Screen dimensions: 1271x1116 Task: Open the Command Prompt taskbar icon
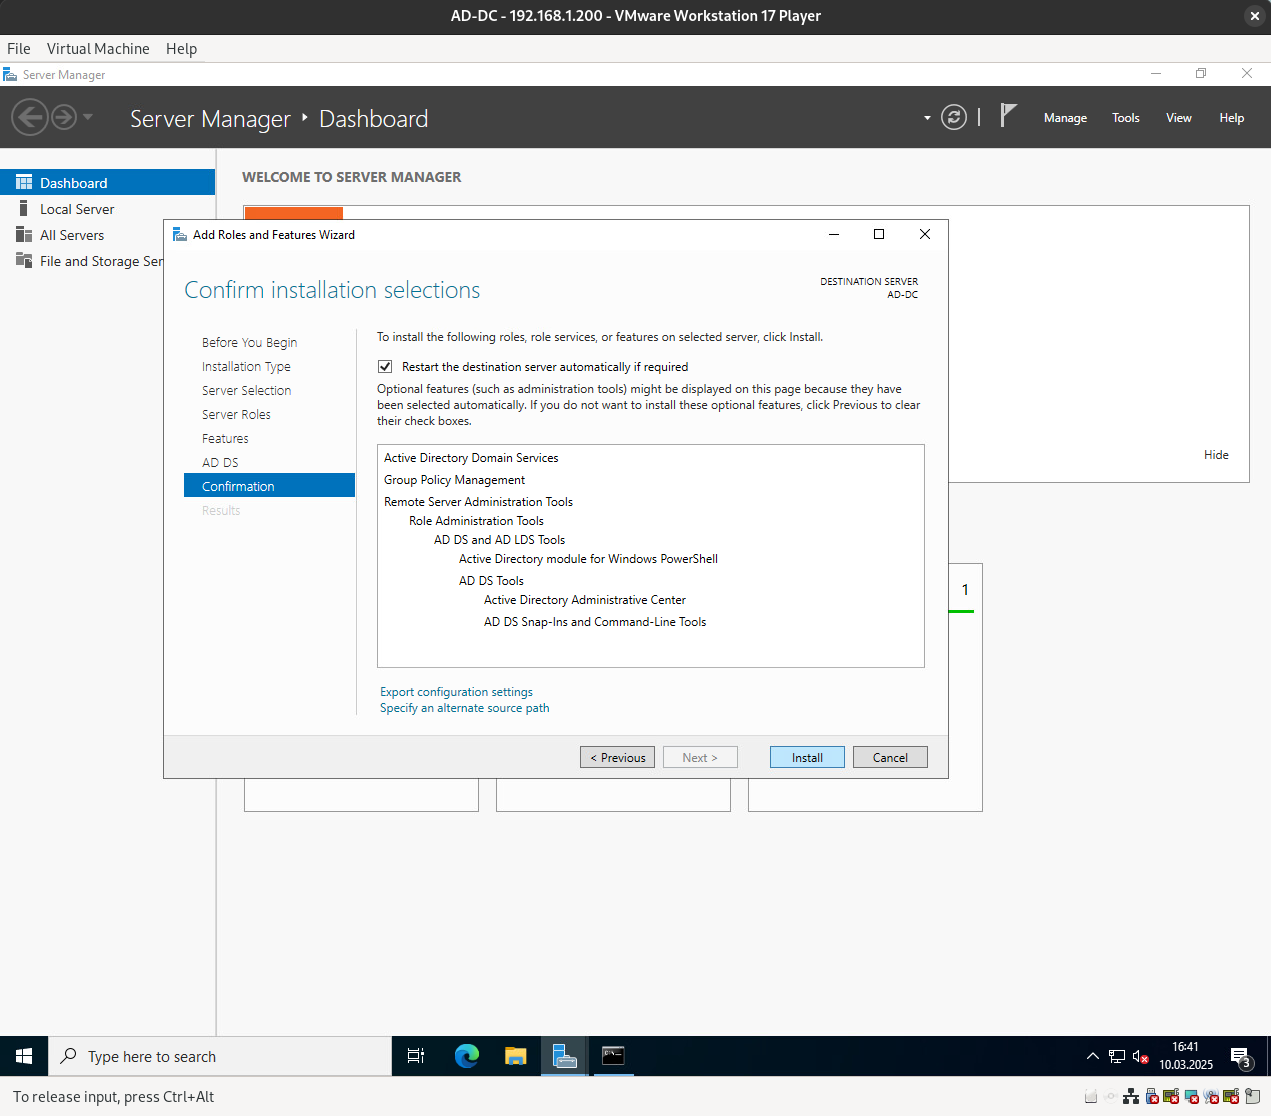tap(613, 1056)
